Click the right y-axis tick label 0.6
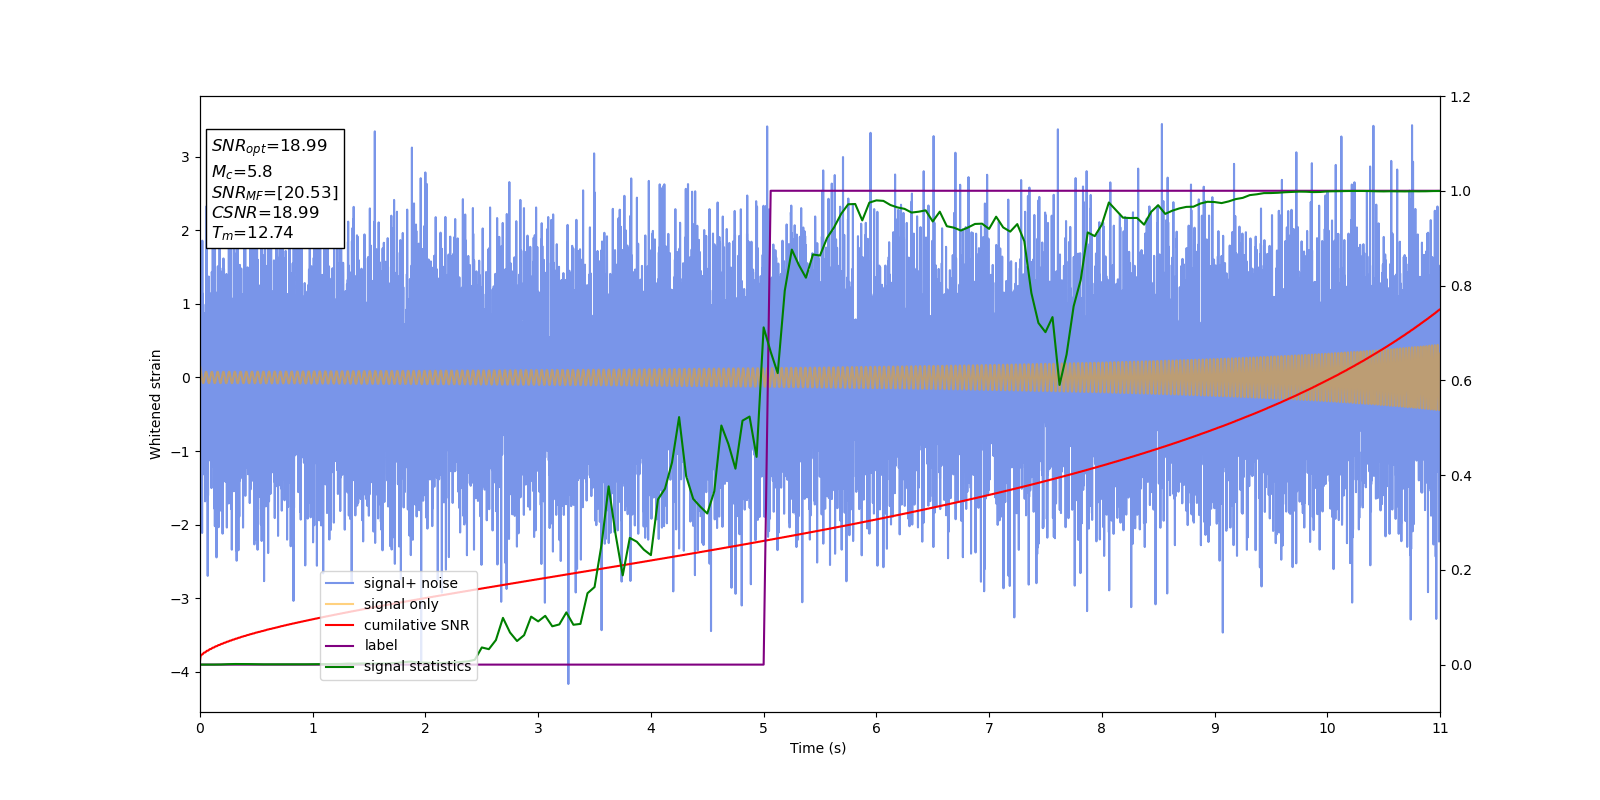 tap(1460, 381)
